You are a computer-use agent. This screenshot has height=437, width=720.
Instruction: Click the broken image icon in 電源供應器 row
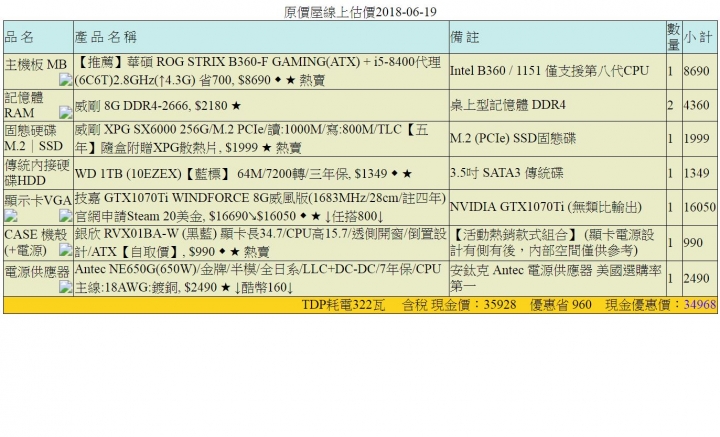(x=65, y=287)
